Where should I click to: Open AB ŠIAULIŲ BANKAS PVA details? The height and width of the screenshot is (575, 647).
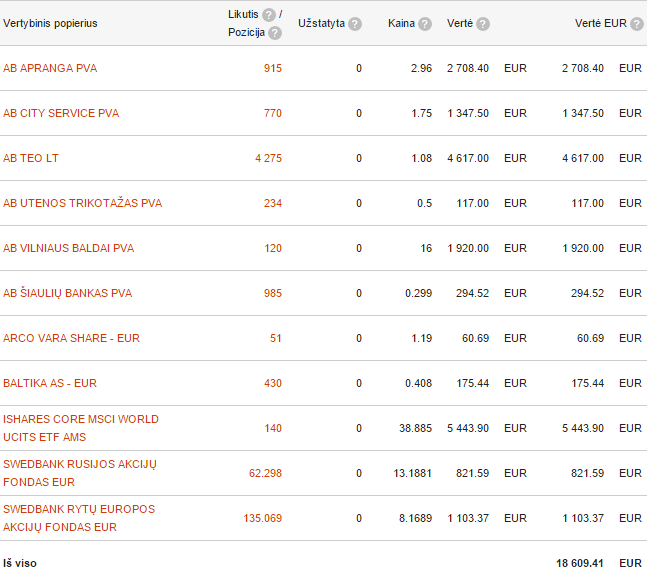(x=67, y=293)
